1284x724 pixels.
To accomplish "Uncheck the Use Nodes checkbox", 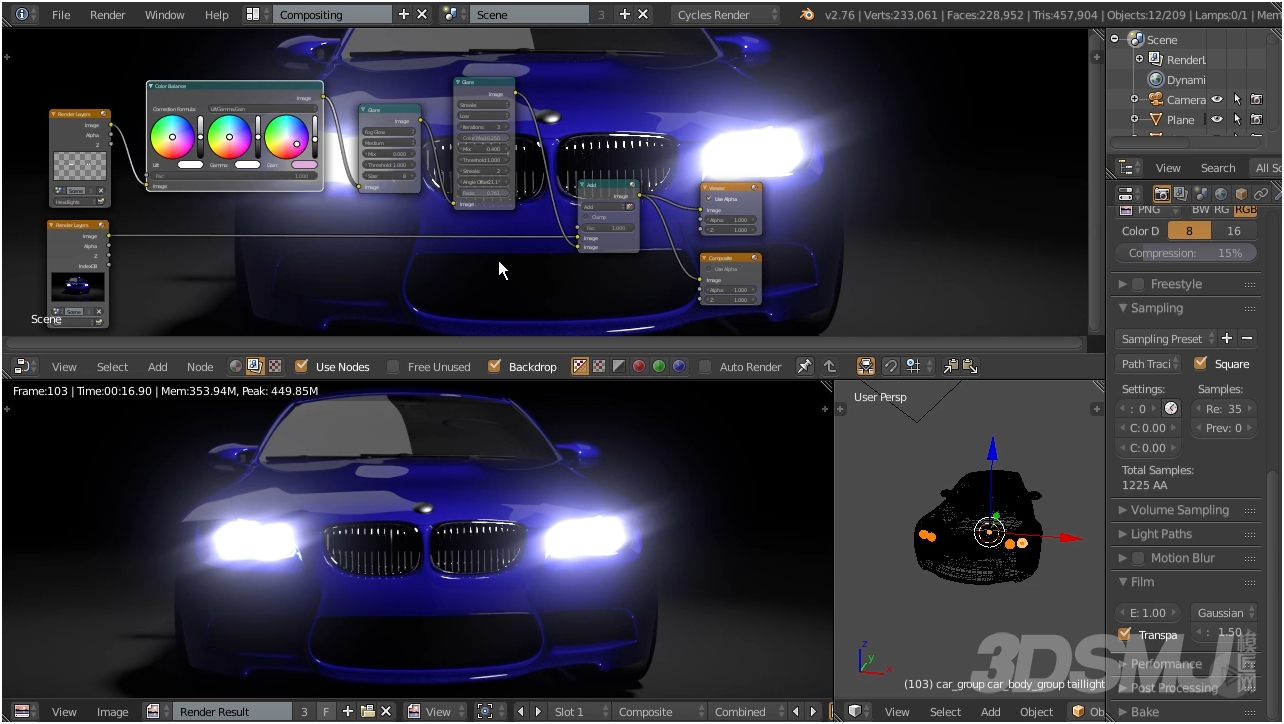I will tap(301, 367).
